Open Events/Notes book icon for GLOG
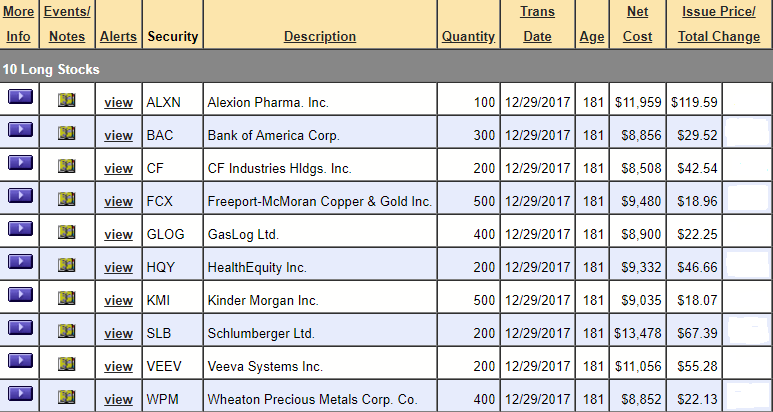Image resolution: width=773 pixels, height=412 pixels. coord(67,232)
